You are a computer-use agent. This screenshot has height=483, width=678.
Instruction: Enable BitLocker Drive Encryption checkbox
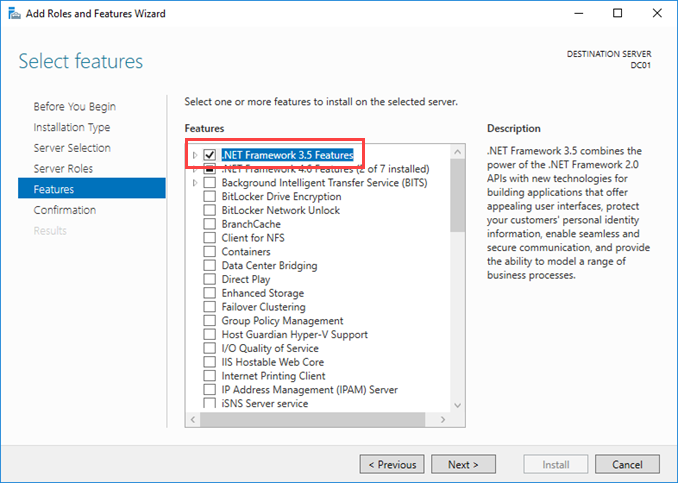[210, 196]
